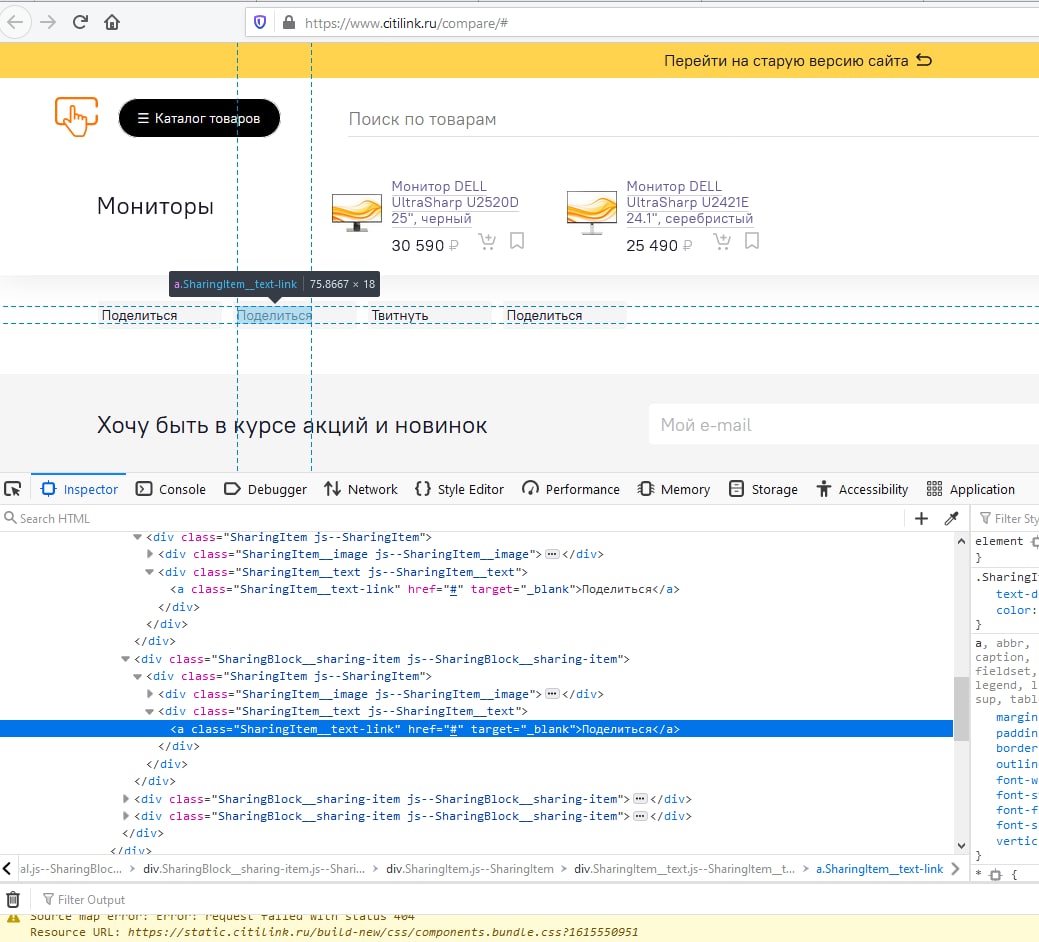Select a.SharingItem__text-link breadcrumb
This screenshot has width=1039, height=942.
879,868
